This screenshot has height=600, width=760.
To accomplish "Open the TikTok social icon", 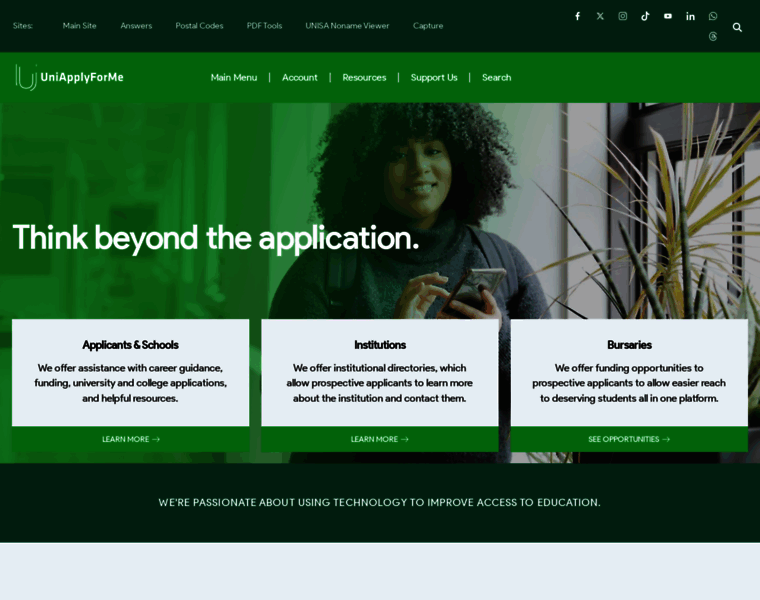I will (645, 16).
